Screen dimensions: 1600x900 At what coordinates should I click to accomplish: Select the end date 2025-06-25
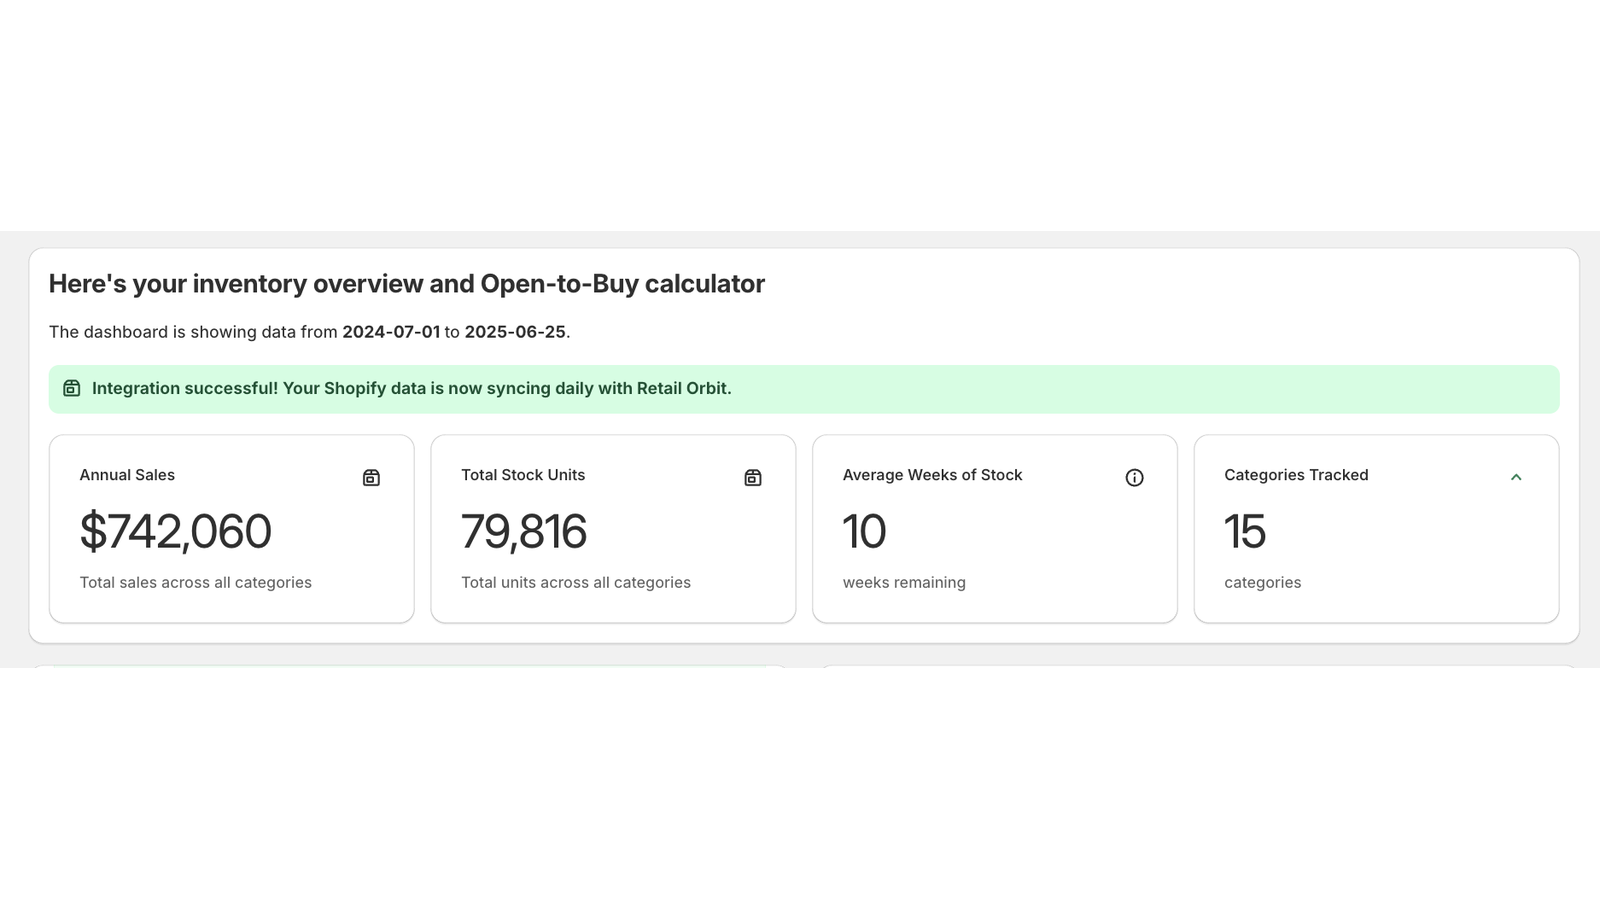coord(516,331)
